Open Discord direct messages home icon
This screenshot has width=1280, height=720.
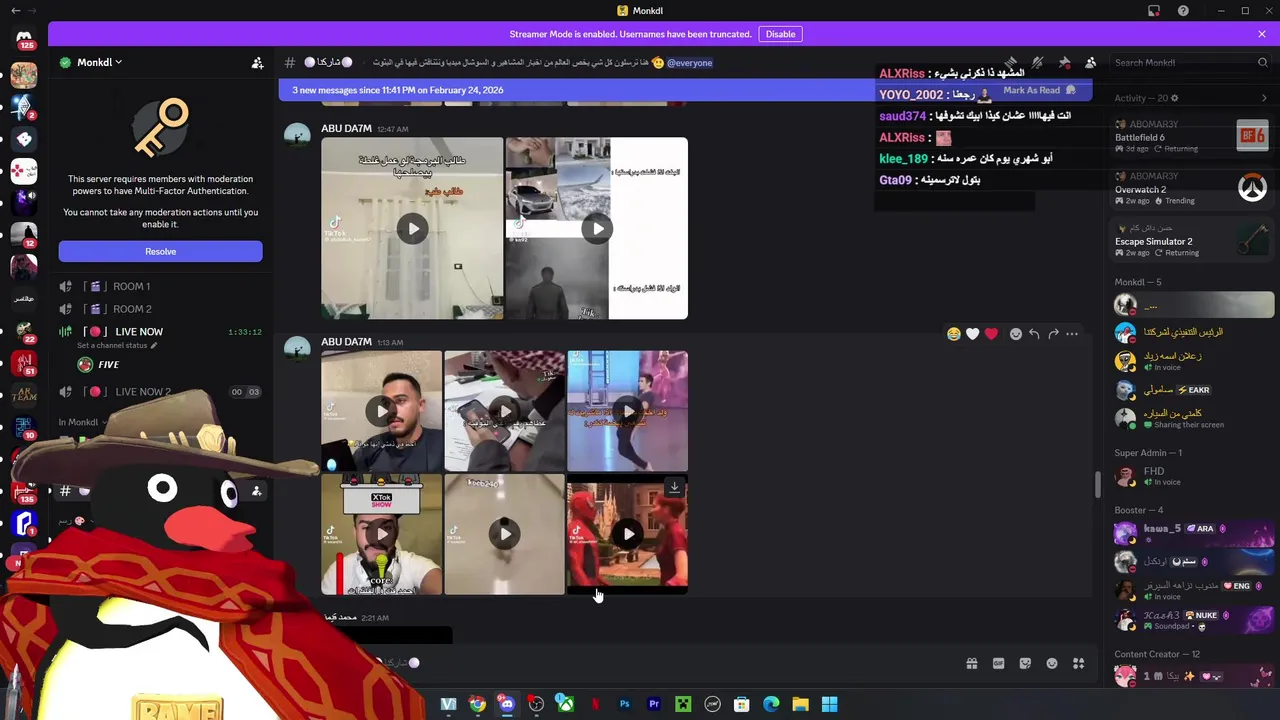click(24, 37)
